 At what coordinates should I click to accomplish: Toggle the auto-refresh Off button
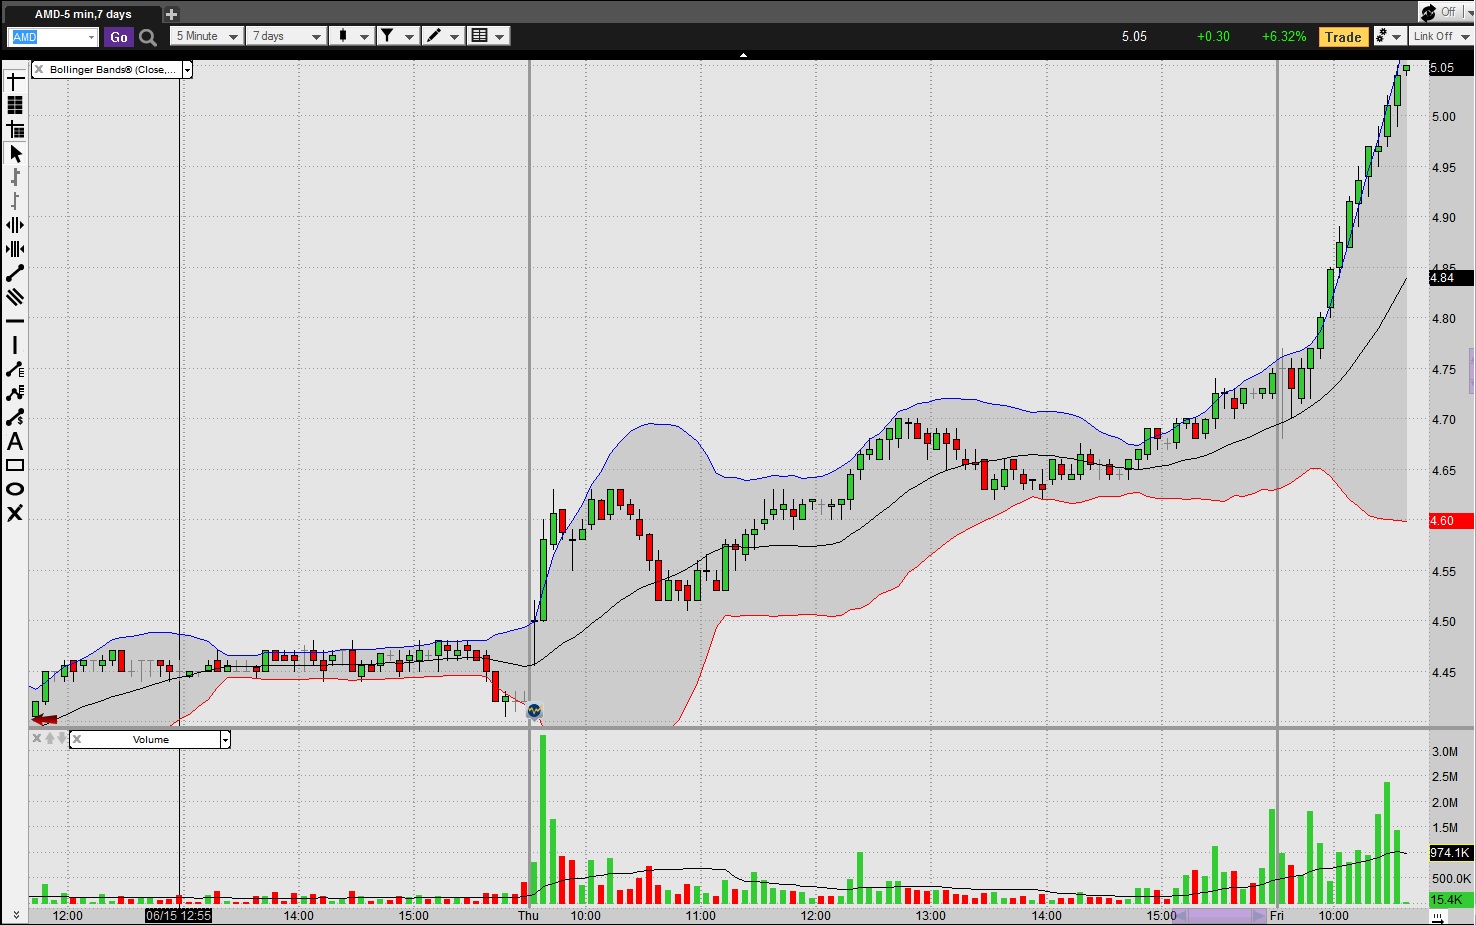point(1440,12)
